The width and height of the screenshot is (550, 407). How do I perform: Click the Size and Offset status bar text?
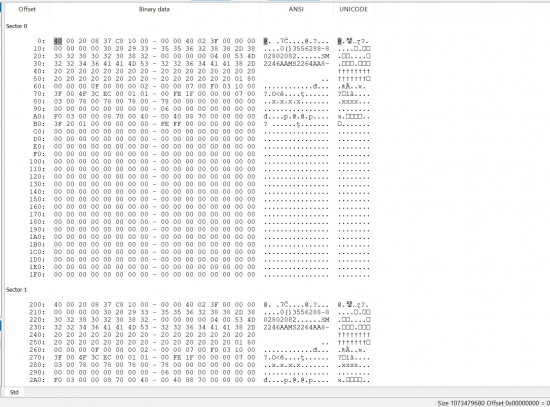[x=493, y=403]
